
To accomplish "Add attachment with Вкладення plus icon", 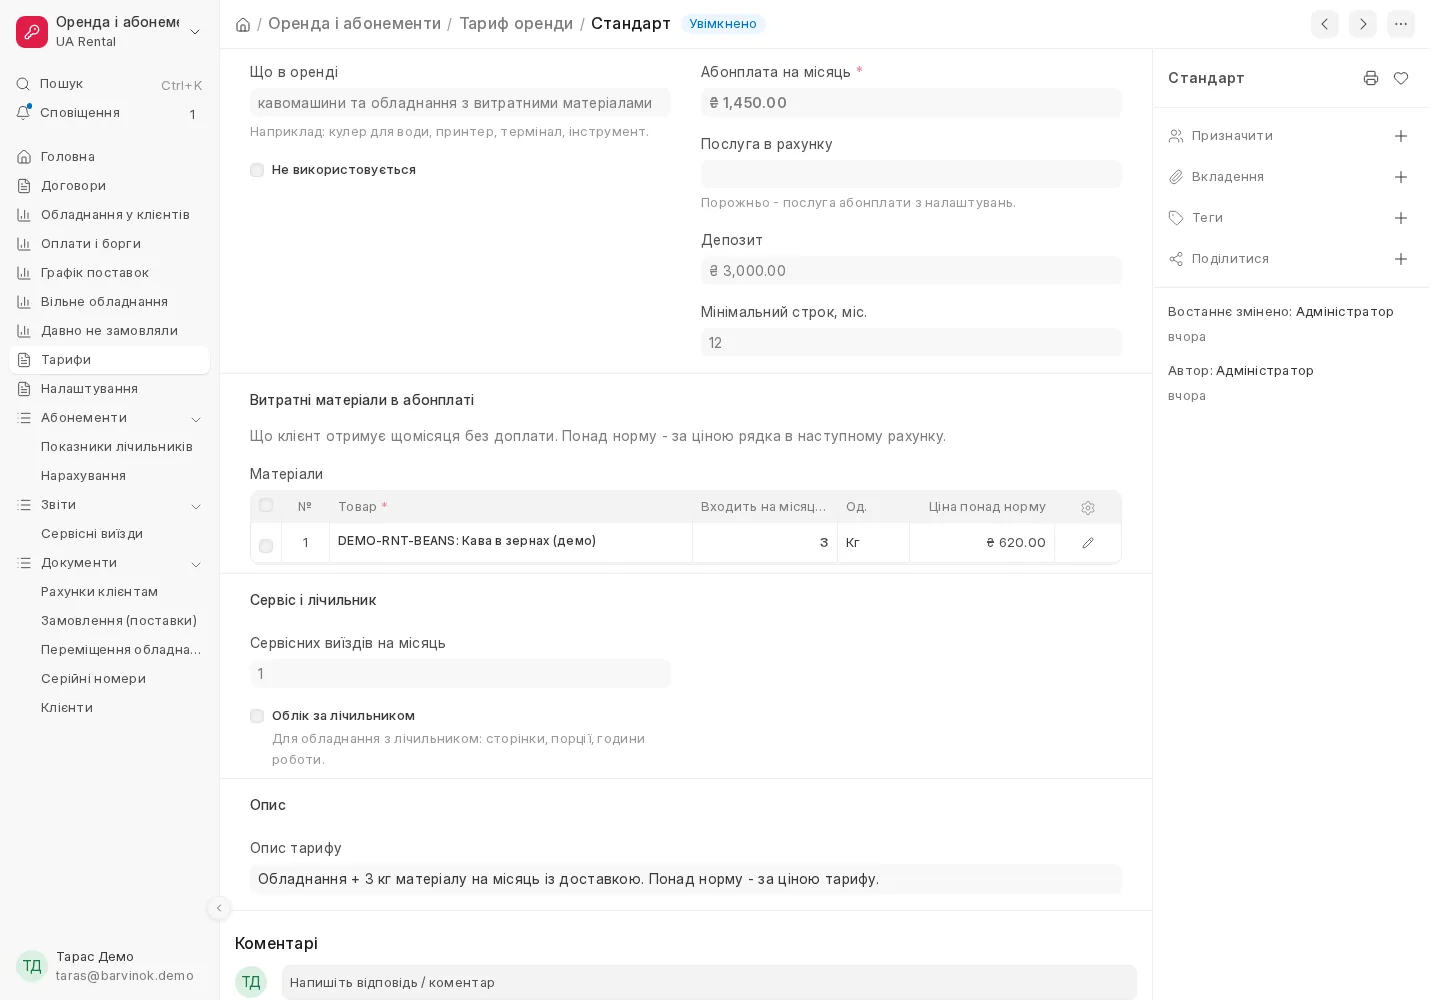I will [1401, 177].
